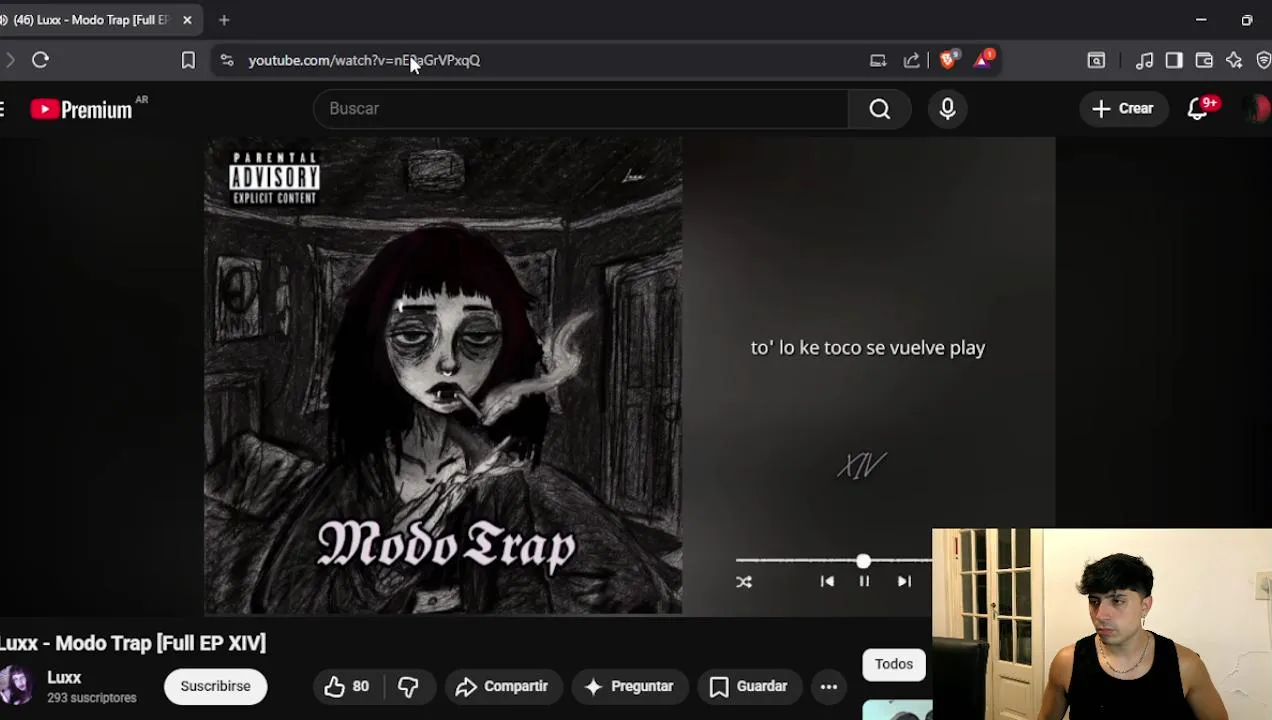Click the Preguntar button
Screen dimensions: 1272x720
(629, 686)
